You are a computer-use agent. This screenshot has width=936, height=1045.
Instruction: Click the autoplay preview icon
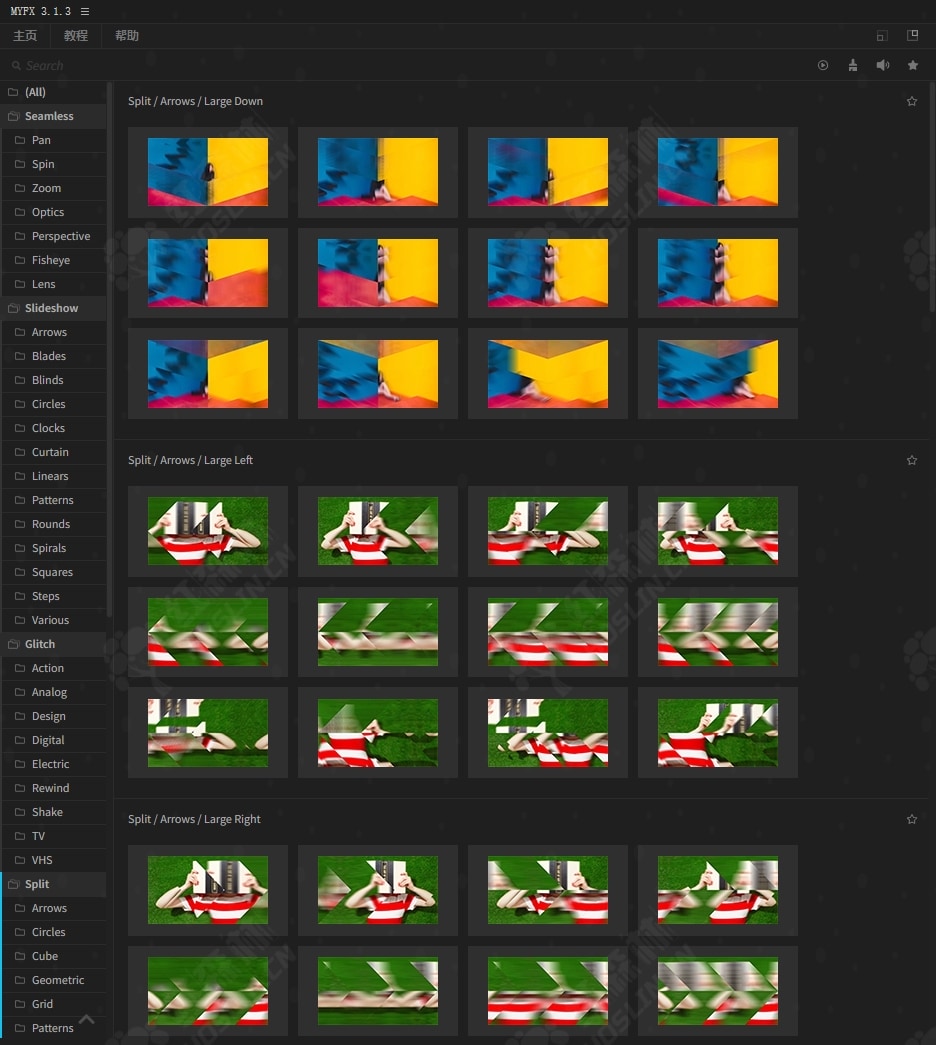(823, 65)
